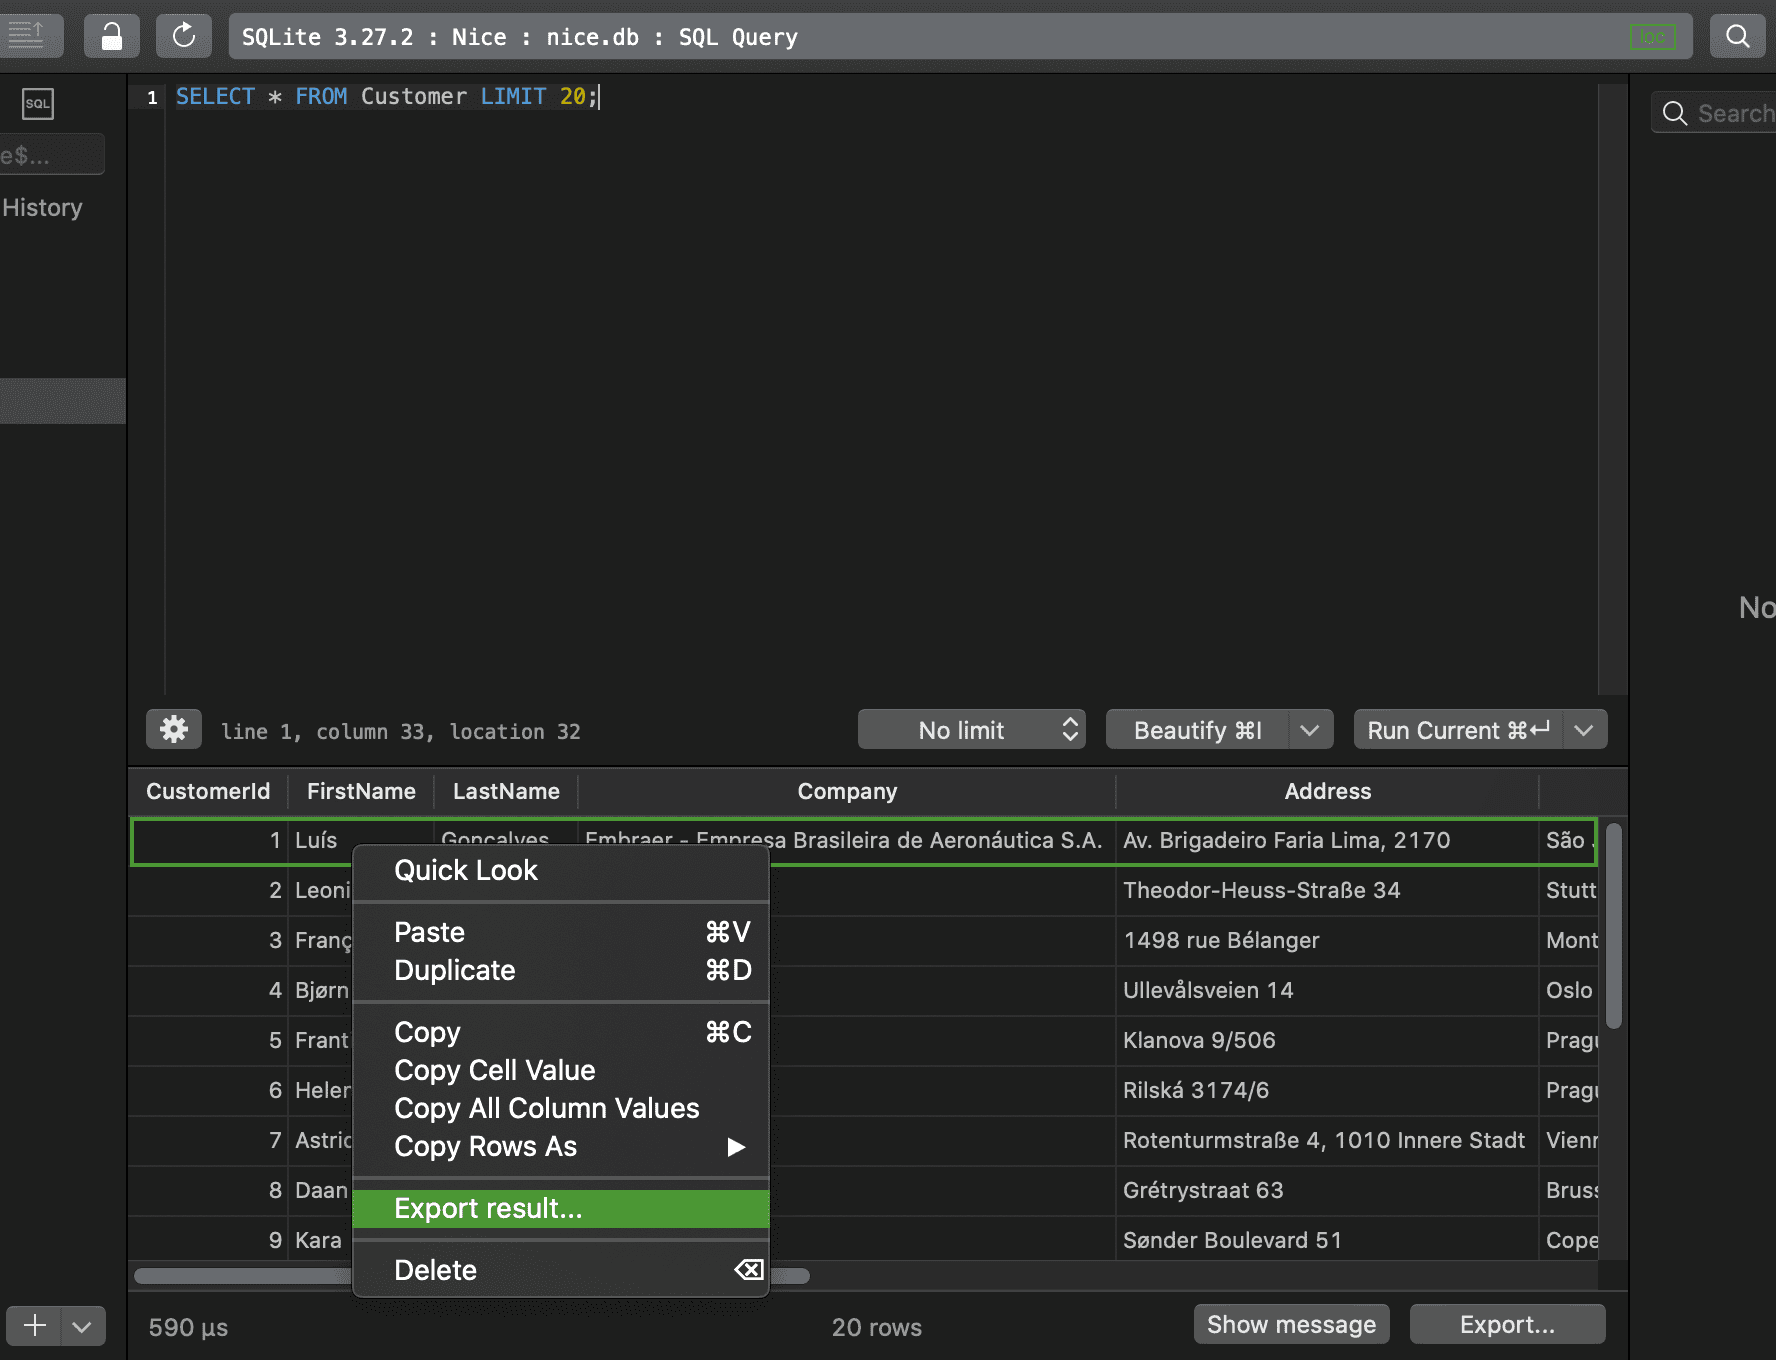Choose Copy All Column Values
Image resolution: width=1776 pixels, height=1360 pixels.
tap(561, 1108)
